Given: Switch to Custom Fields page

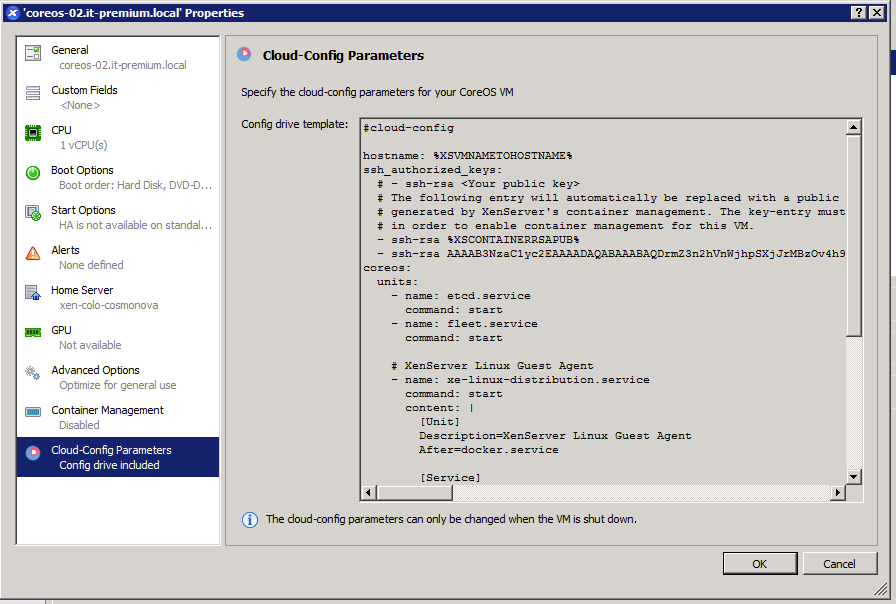Looking at the screenshot, I should [x=118, y=97].
